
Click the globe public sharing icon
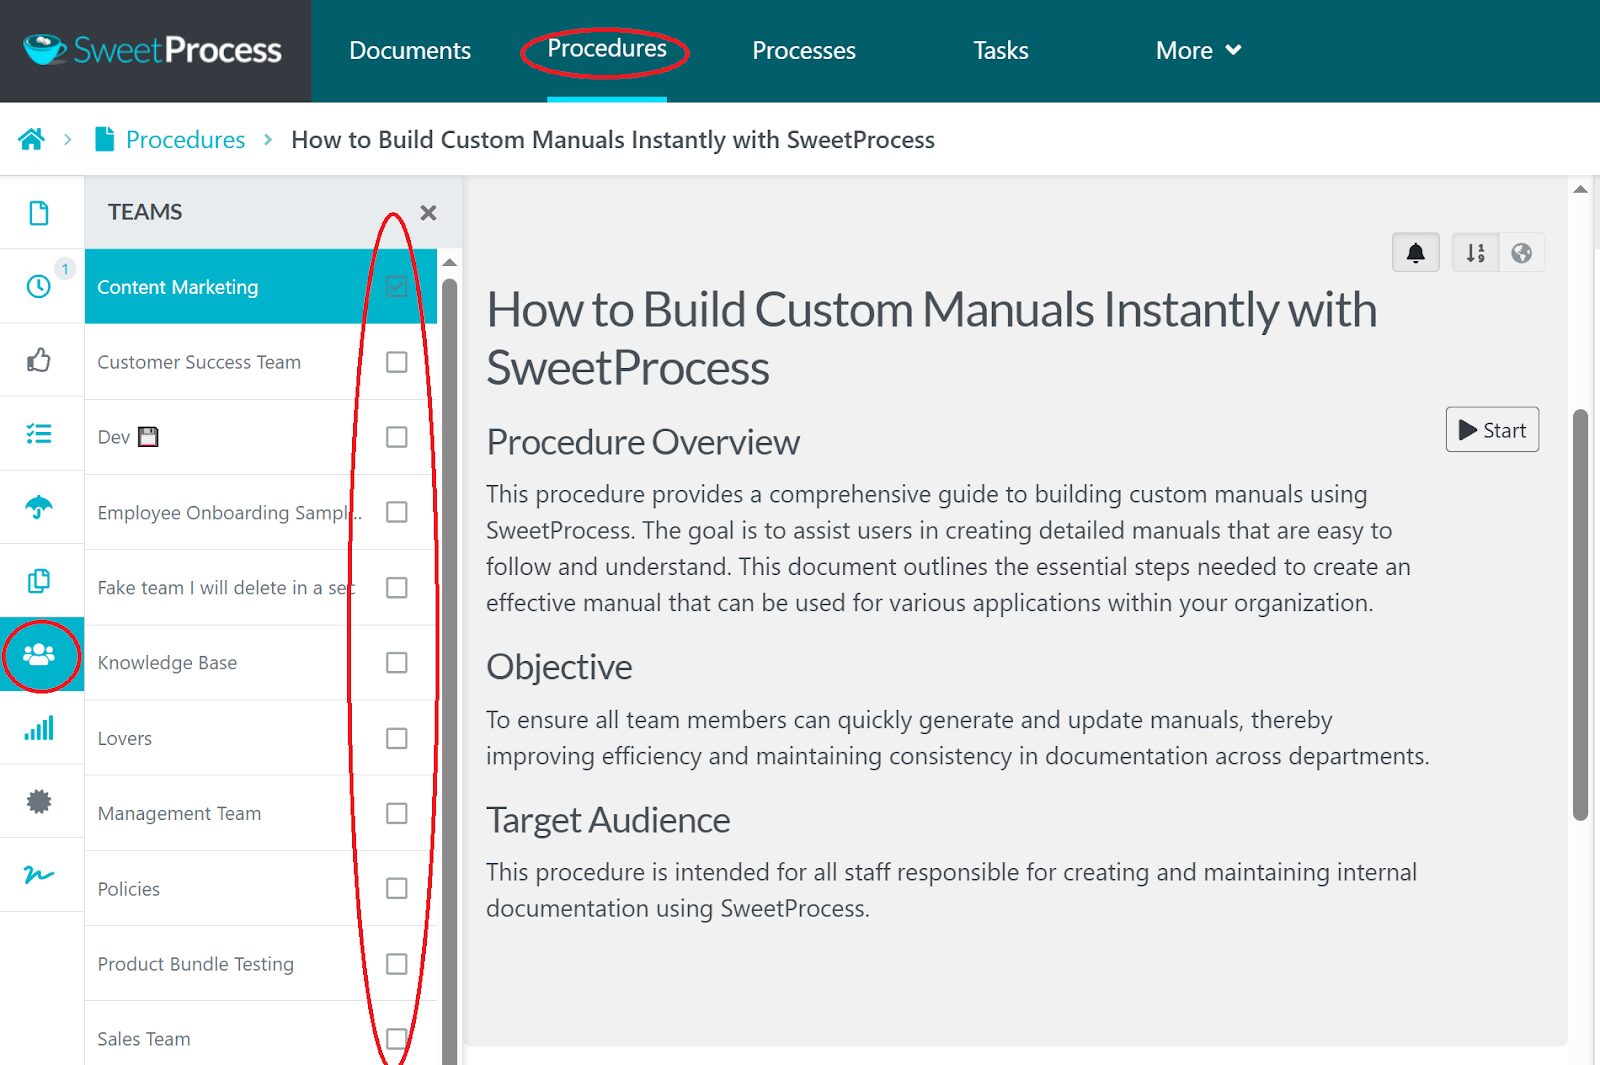(1522, 253)
